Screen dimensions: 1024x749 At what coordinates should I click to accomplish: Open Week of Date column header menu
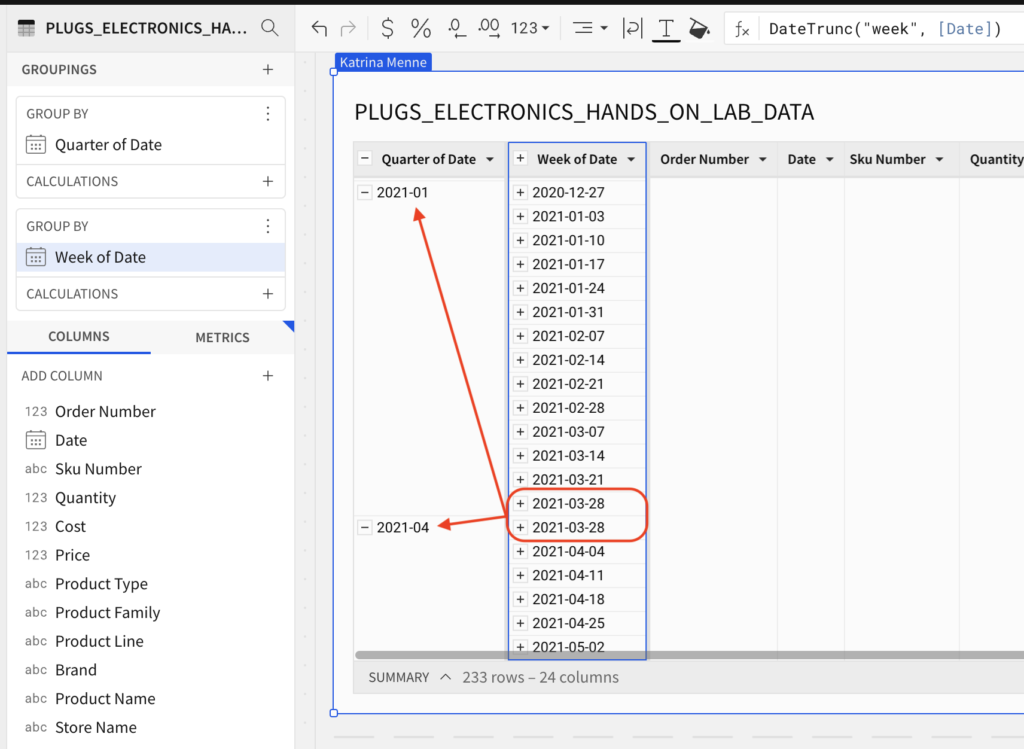click(631, 160)
